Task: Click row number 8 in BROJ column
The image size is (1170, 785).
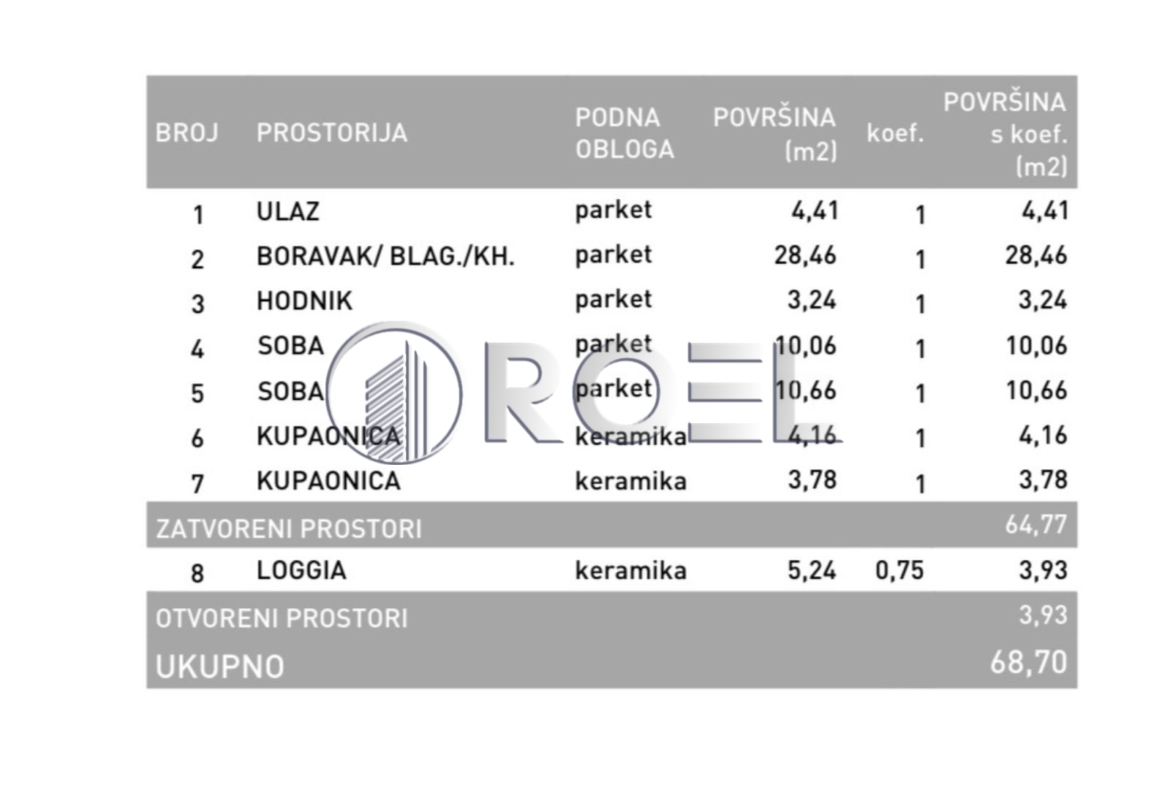Action: [x=197, y=574]
